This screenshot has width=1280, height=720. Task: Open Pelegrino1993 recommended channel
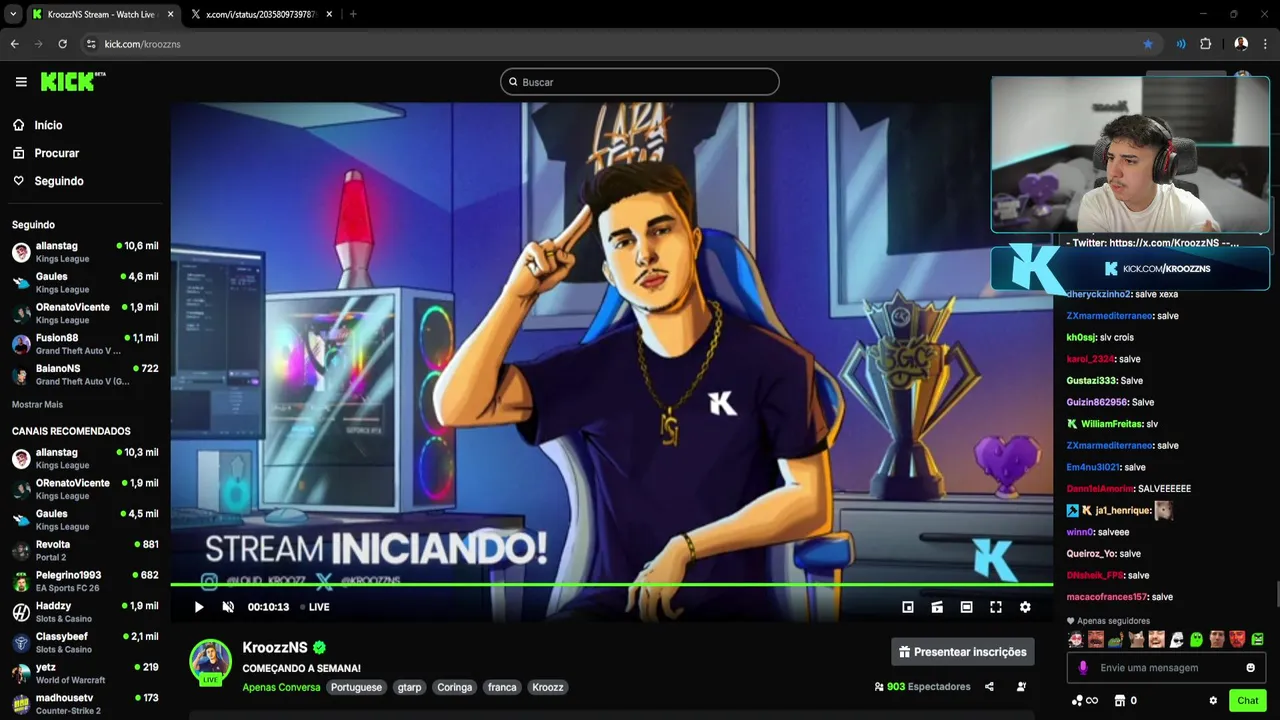[x=85, y=581]
